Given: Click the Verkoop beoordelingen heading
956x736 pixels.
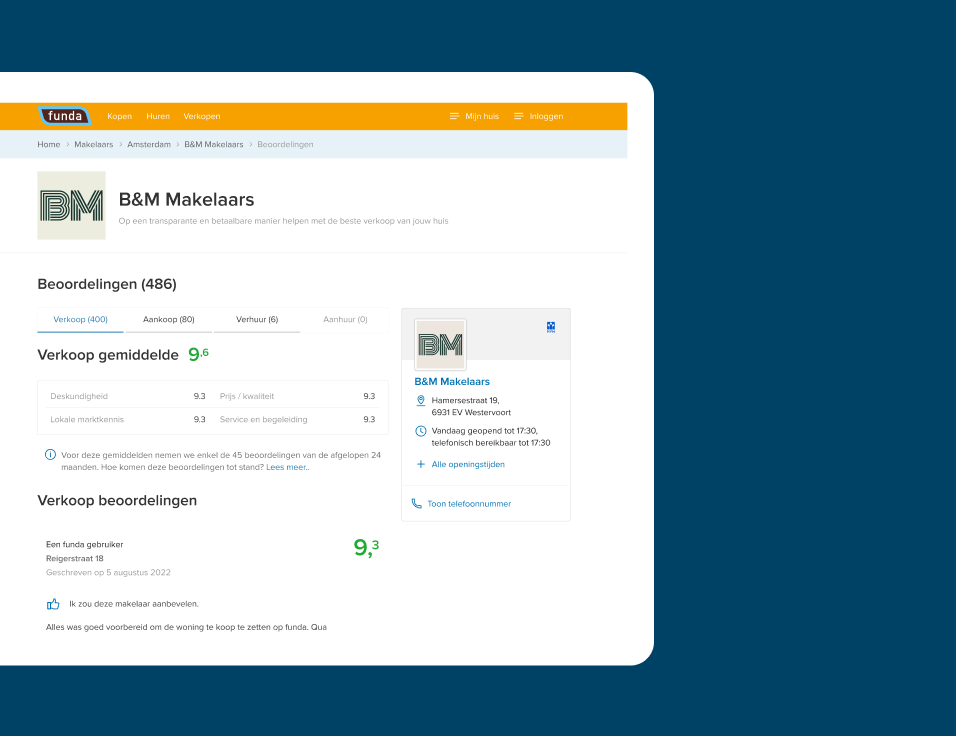Looking at the screenshot, I should (117, 501).
